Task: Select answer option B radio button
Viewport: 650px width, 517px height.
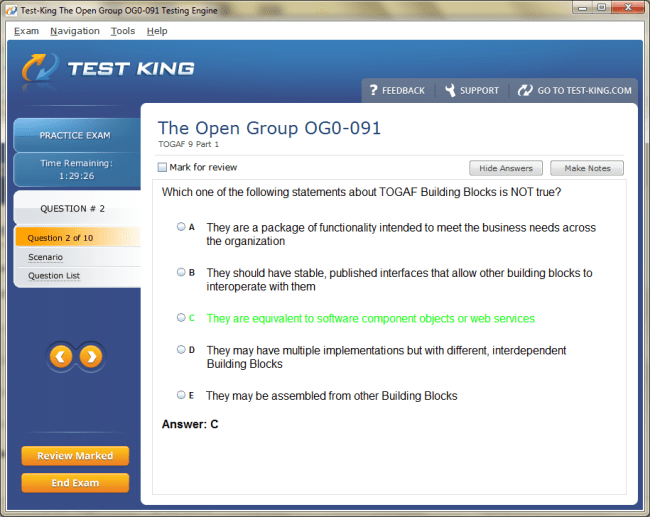Action: [x=181, y=272]
